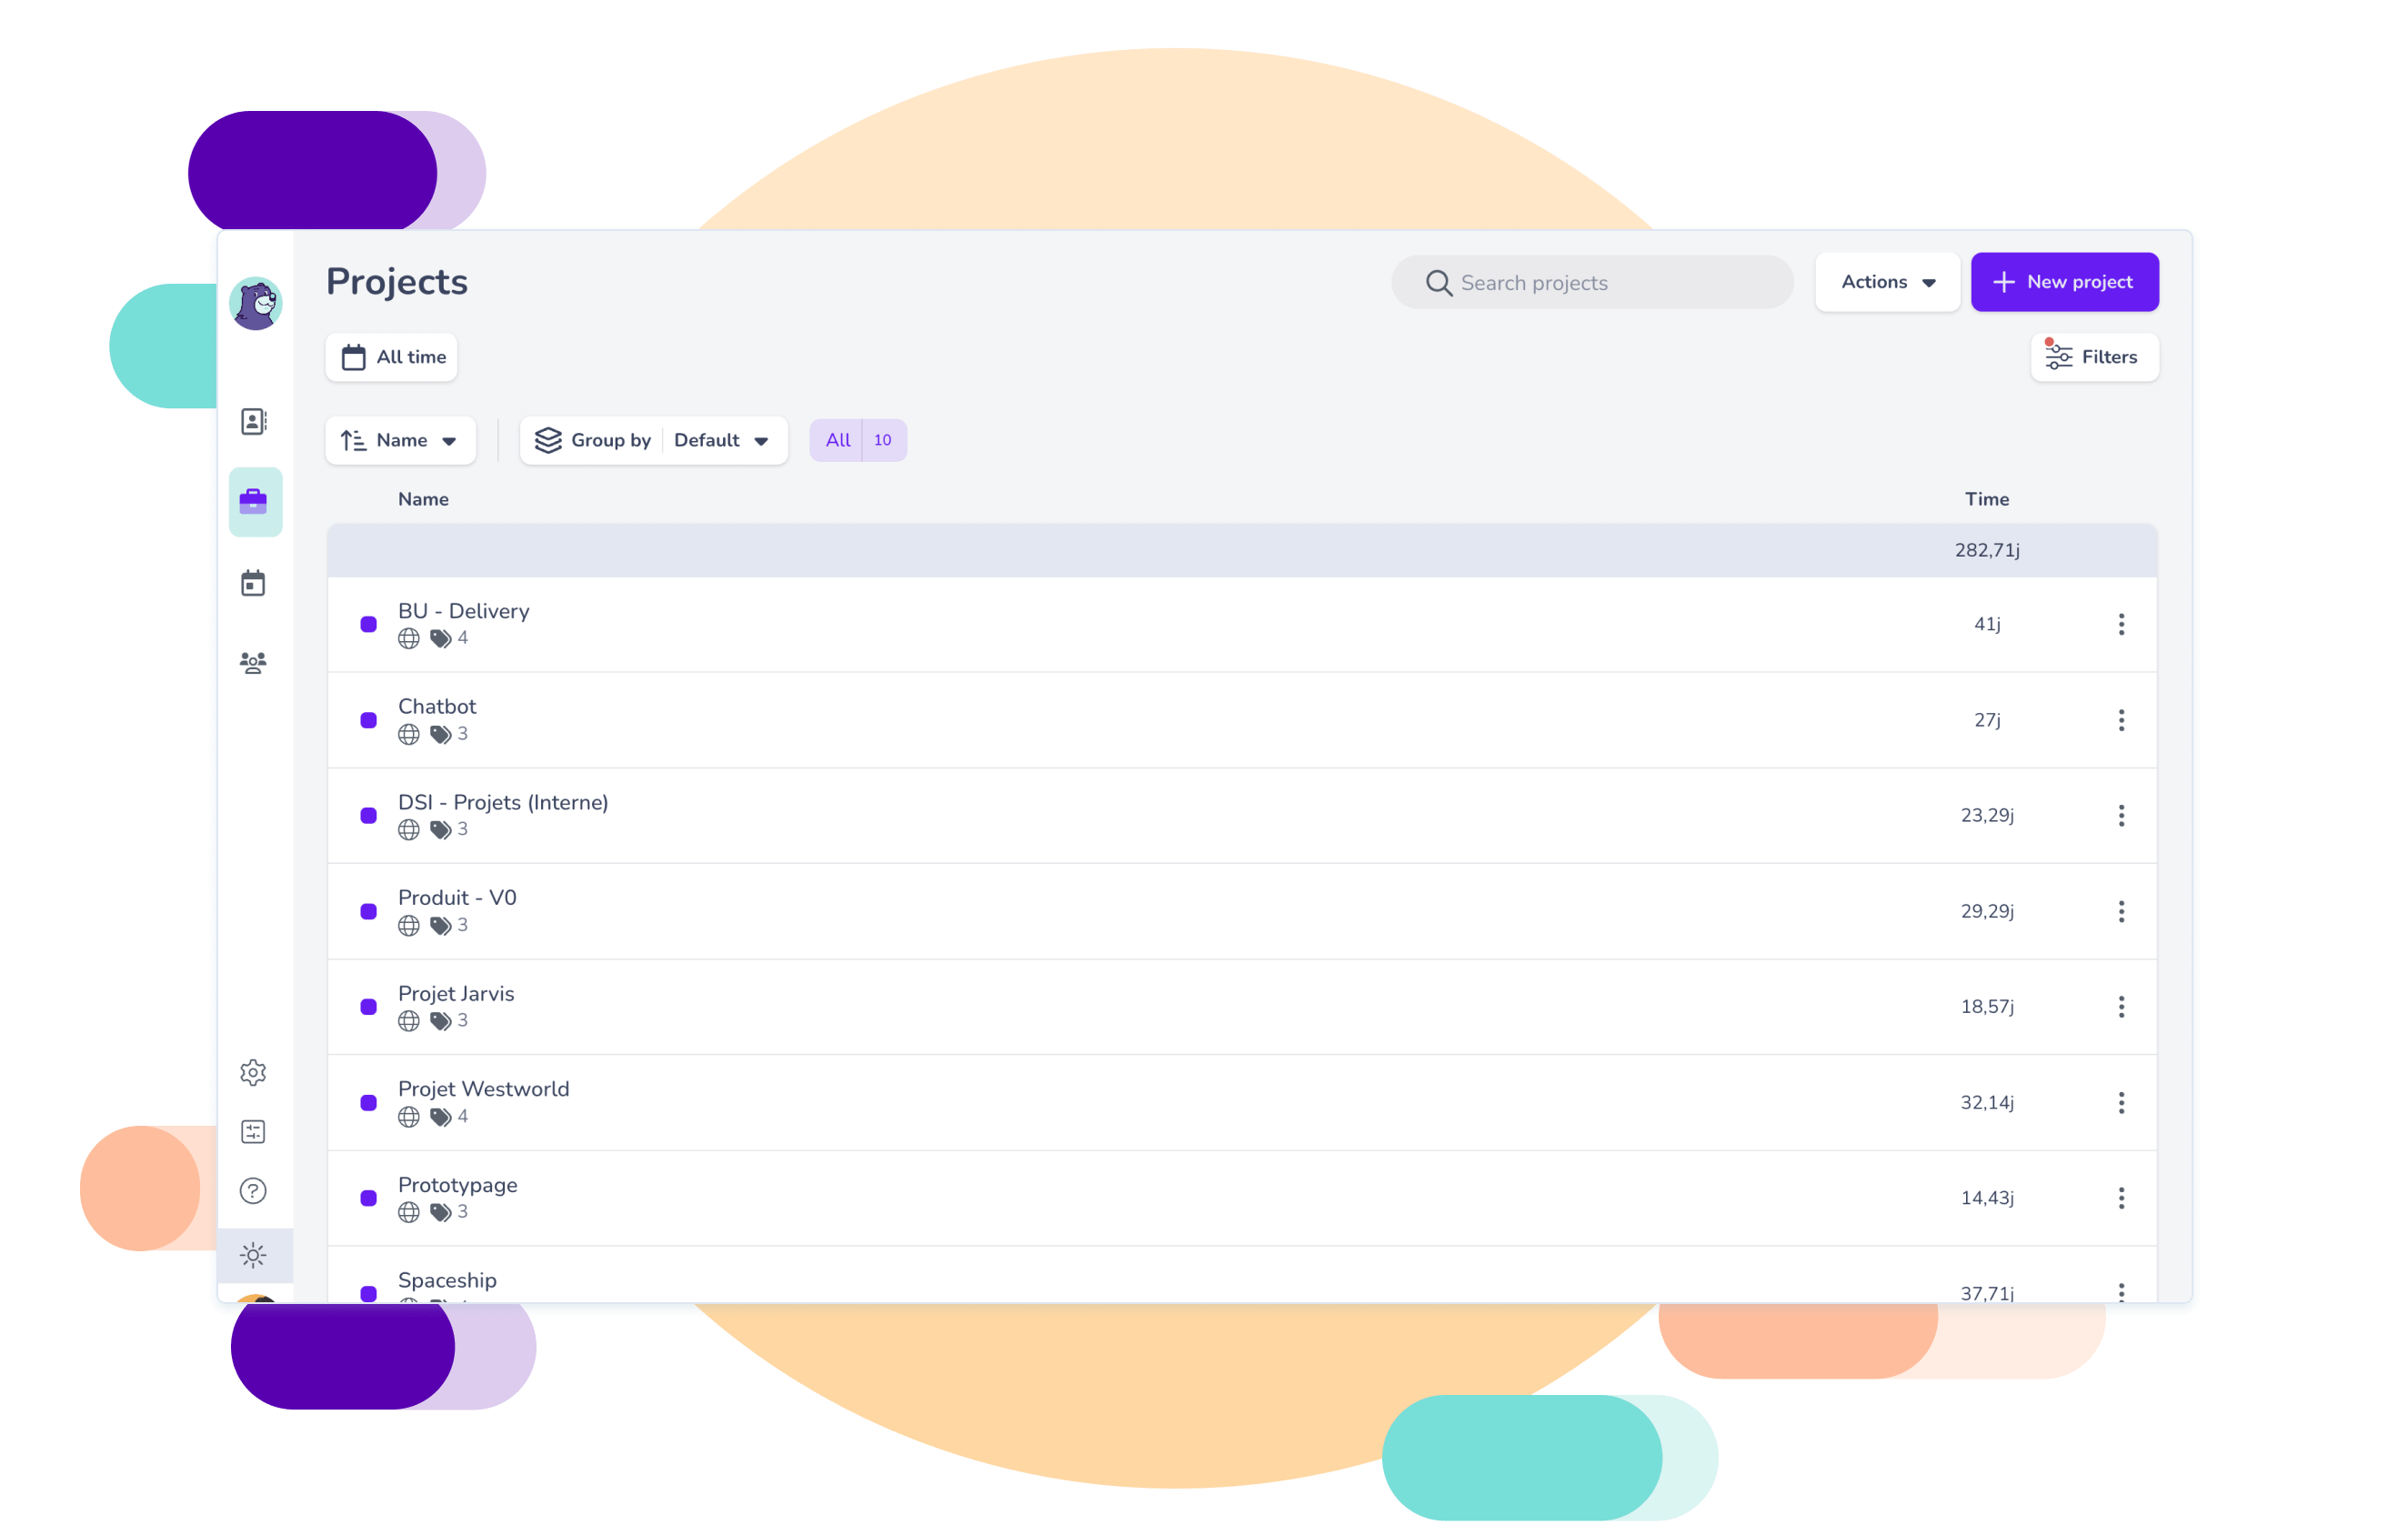The width and height of the screenshot is (2408, 1535).
Task: Click the All 10 projects filter badge
Action: (x=860, y=440)
